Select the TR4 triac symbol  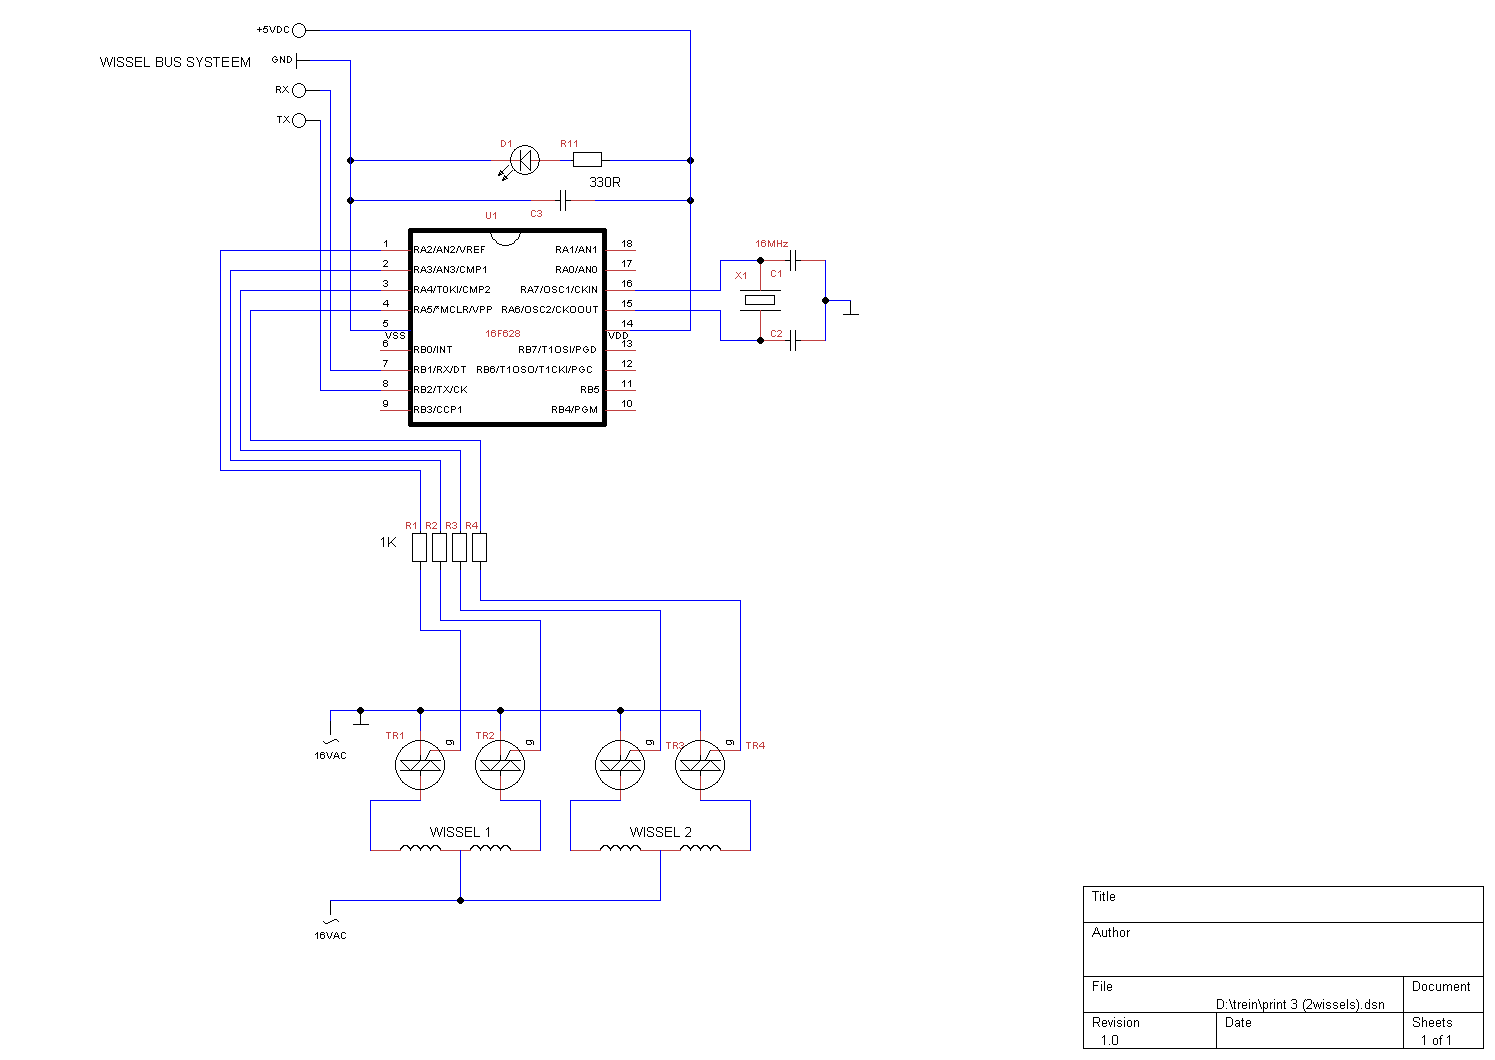[x=700, y=766]
